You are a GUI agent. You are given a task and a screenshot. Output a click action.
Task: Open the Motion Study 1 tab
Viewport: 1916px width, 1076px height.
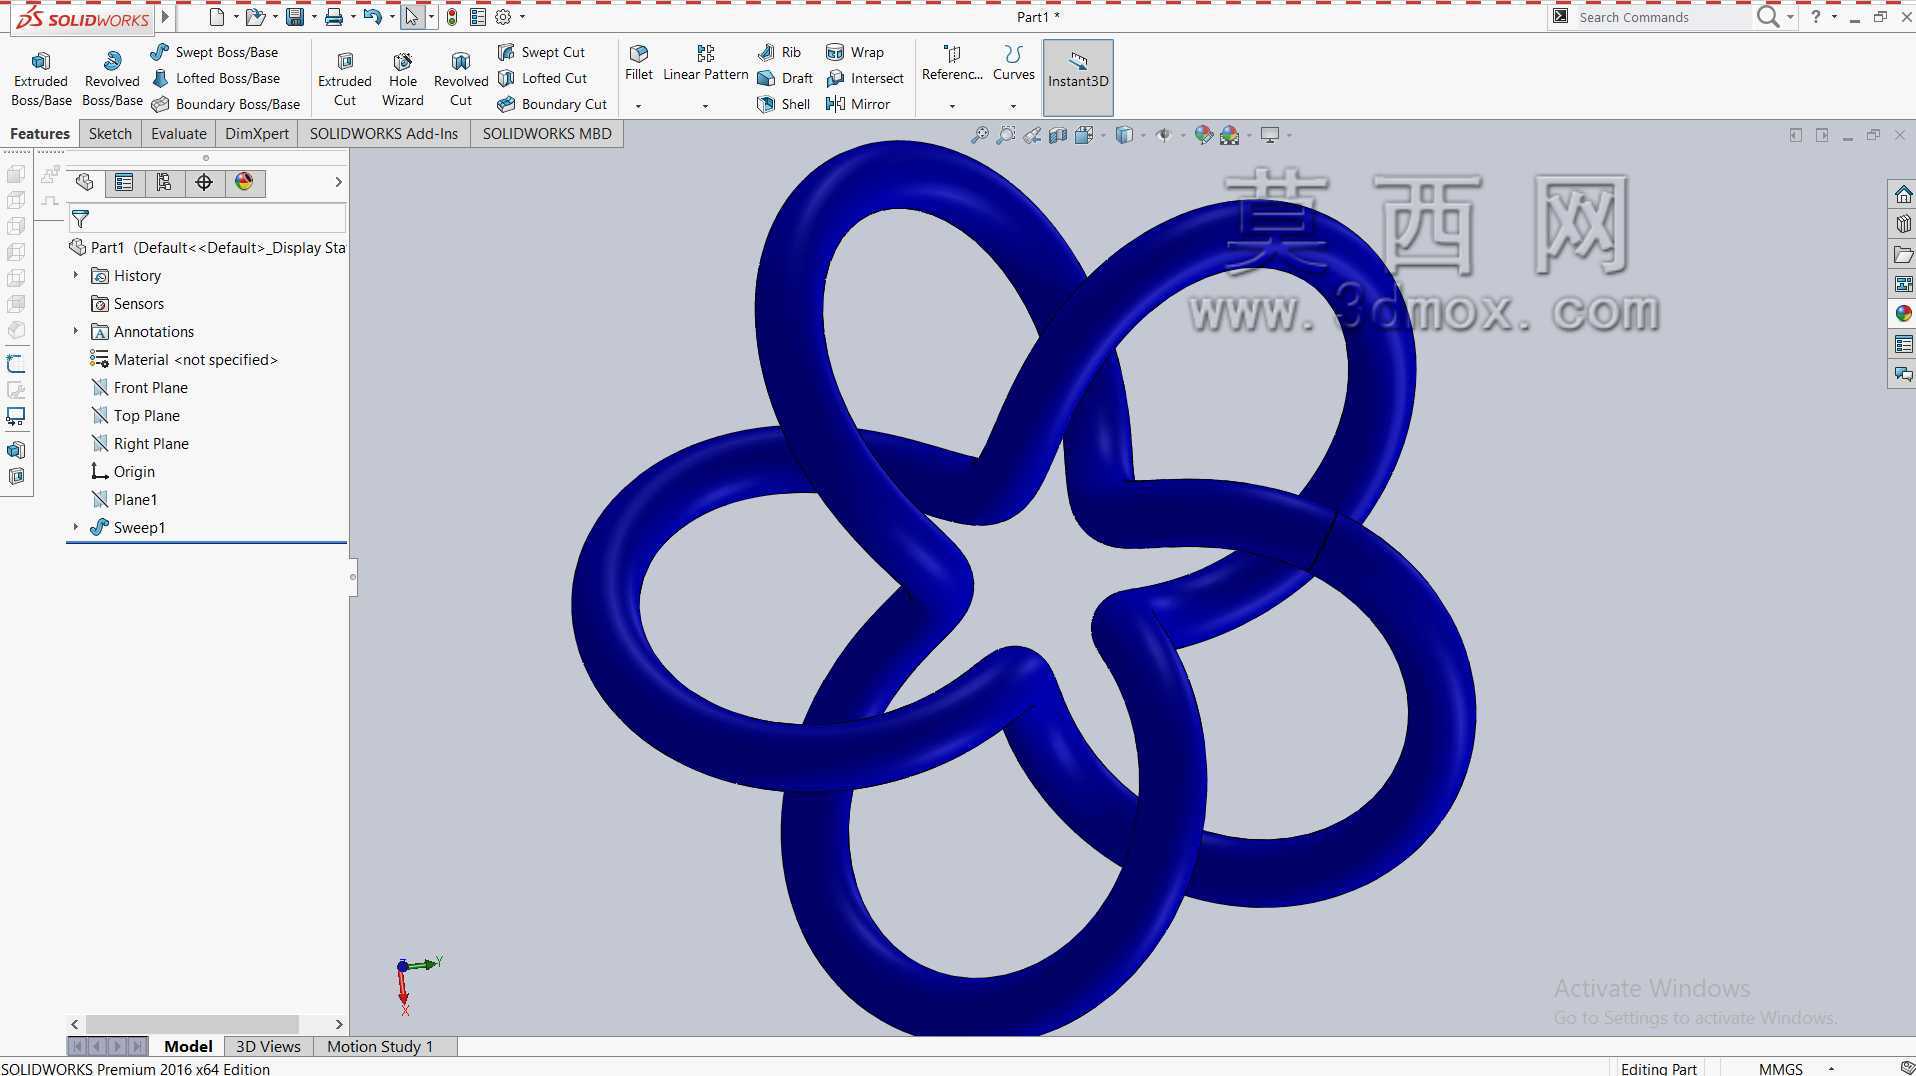pos(380,1046)
